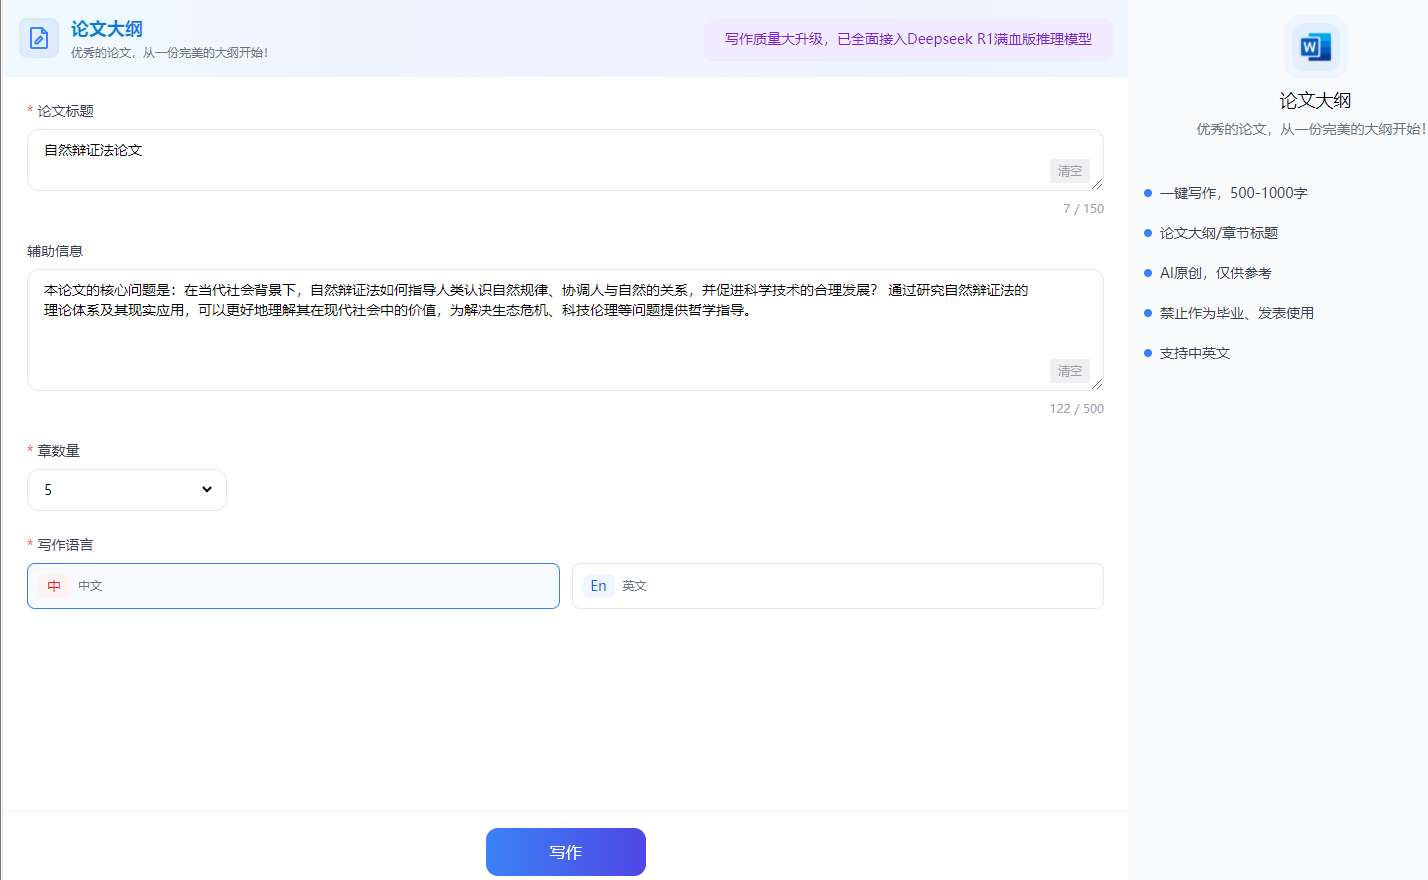Screen dimensions: 1428x880
Task: Click the chevron arrow of chapter count selector
Action: point(207,490)
